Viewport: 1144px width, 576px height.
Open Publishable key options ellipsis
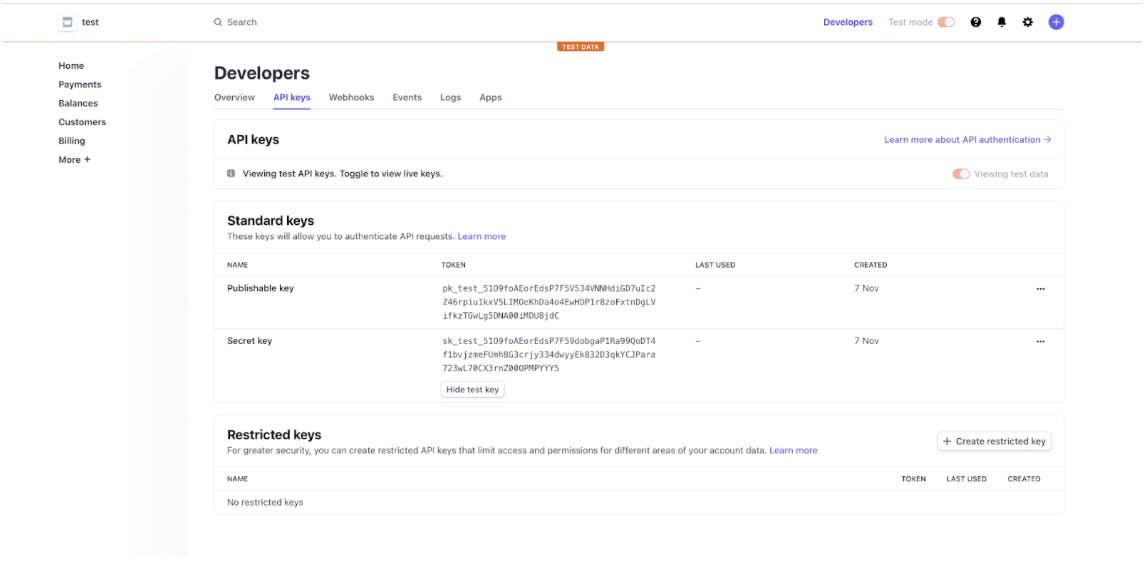[x=1040, y=289]
